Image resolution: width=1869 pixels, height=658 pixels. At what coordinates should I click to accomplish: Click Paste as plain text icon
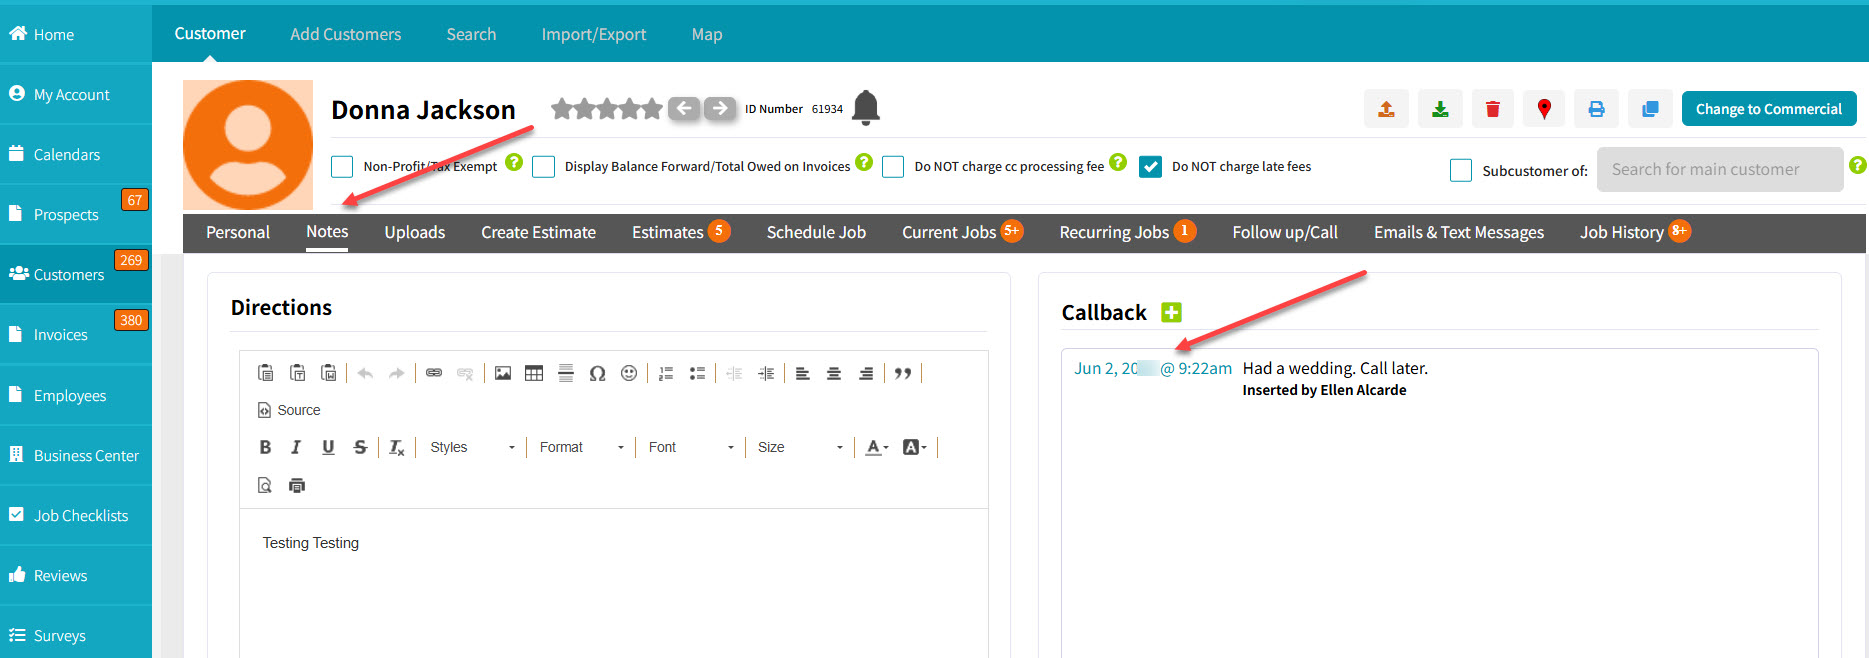(x=297, y=373)
